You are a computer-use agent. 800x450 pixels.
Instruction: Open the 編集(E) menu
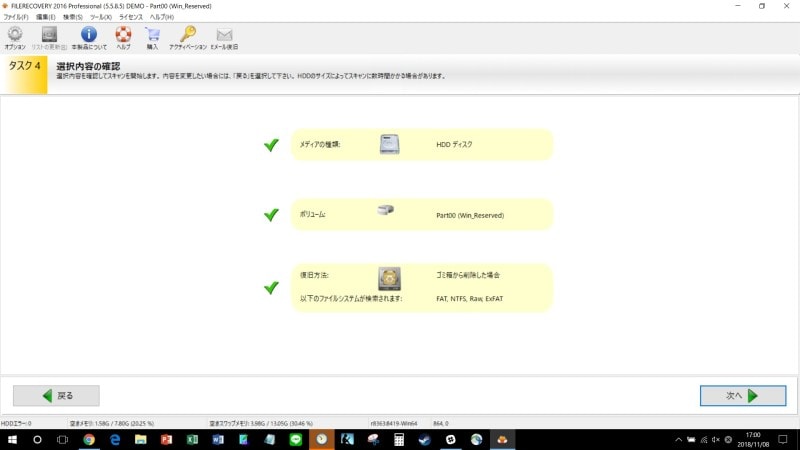(46, 17)
